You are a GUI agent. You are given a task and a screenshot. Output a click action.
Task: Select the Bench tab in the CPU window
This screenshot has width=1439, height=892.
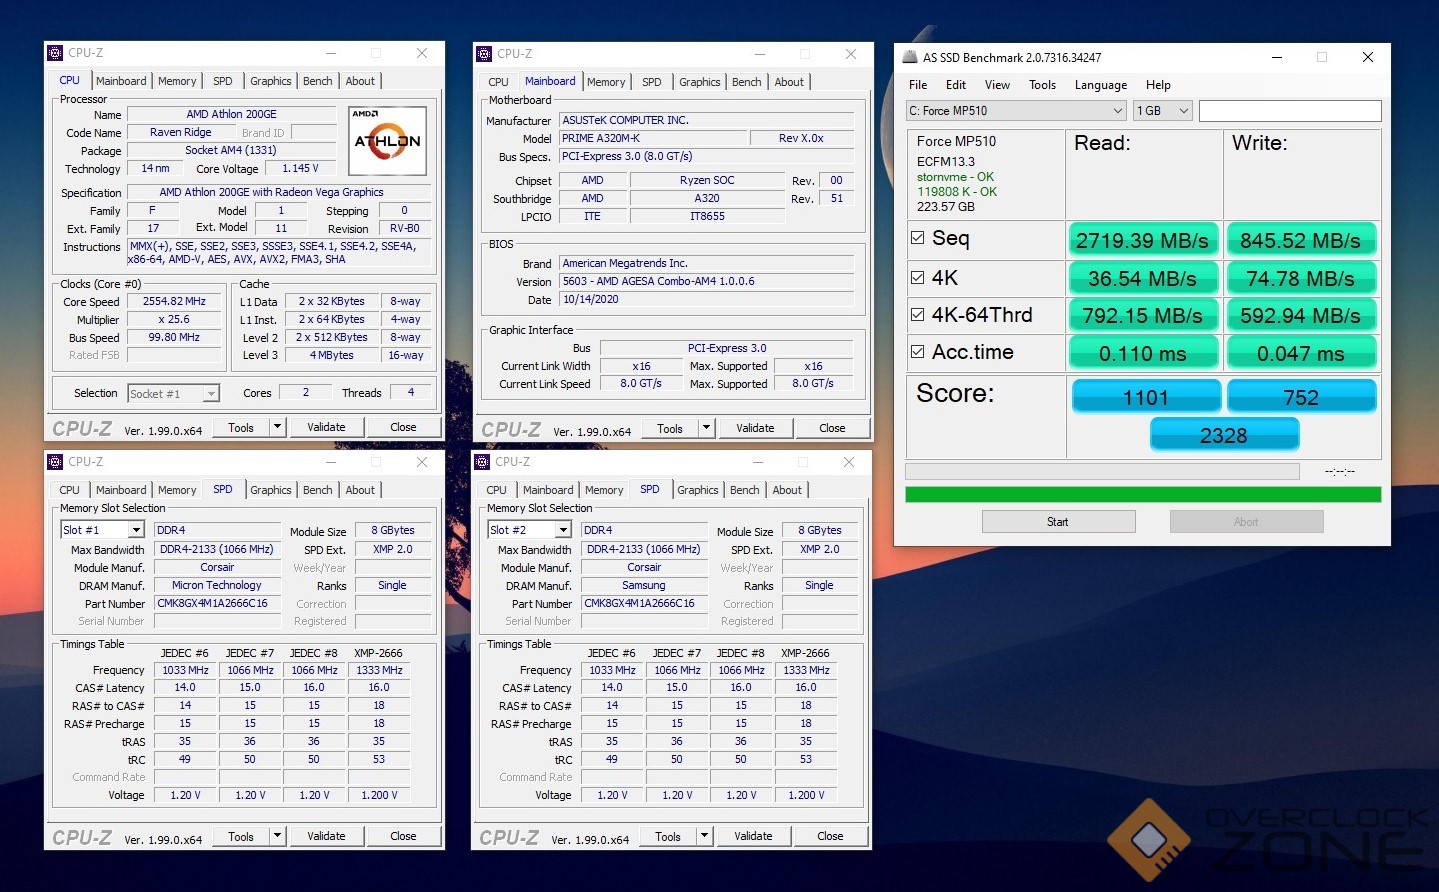tap(318, 81)
